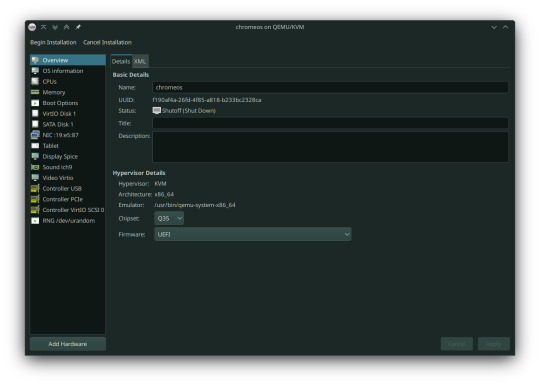Click the KVM hypervisor value
This screenshot has height=385, width=540.
tap(160, 184)
